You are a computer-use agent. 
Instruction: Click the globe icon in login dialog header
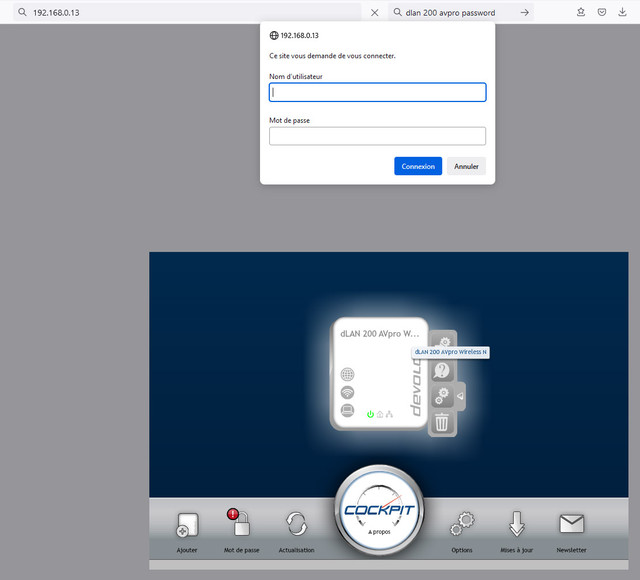click(274, 36)
